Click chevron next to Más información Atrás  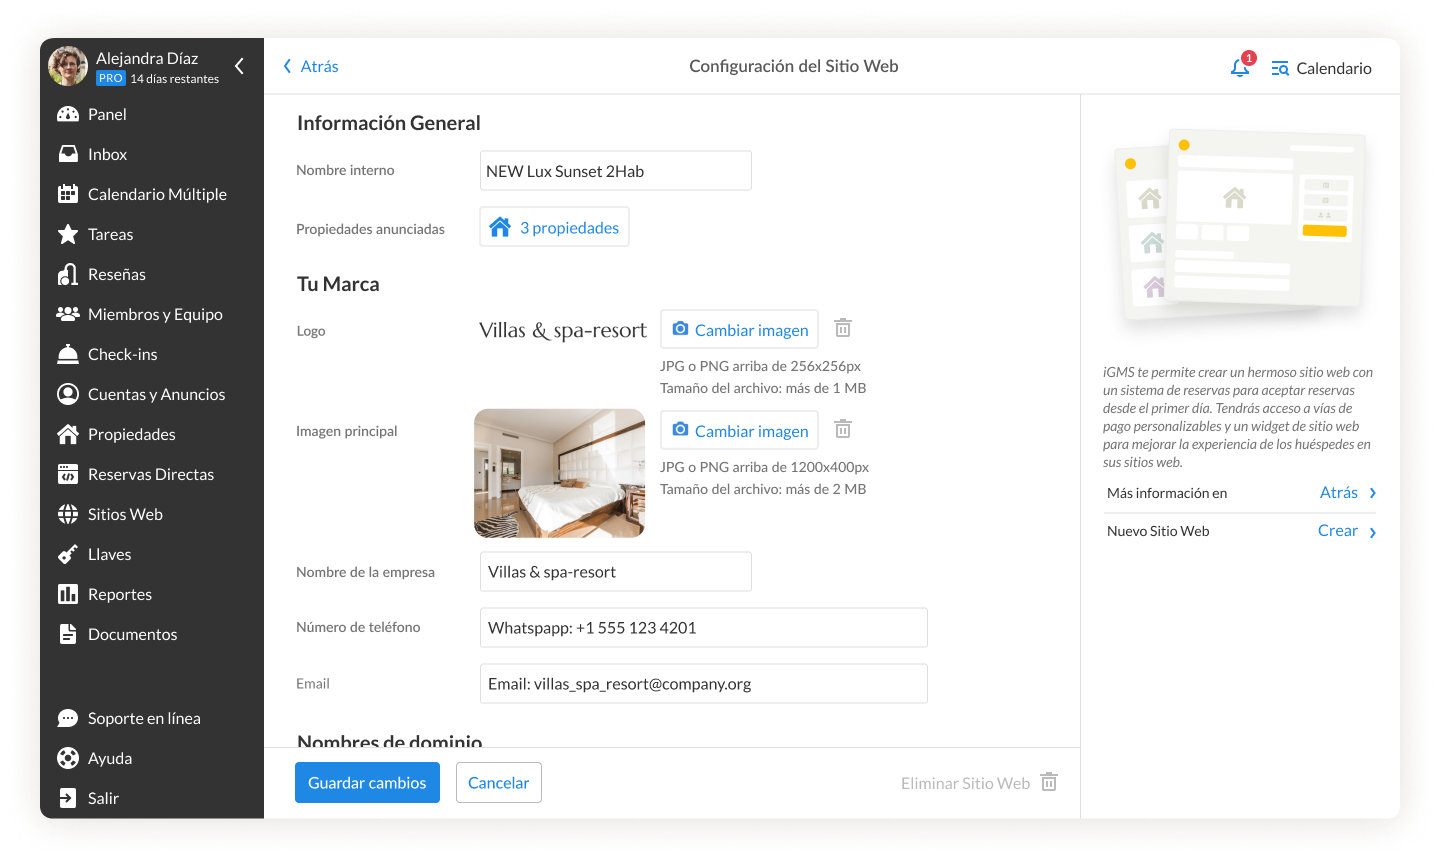tap(1372, 493)
